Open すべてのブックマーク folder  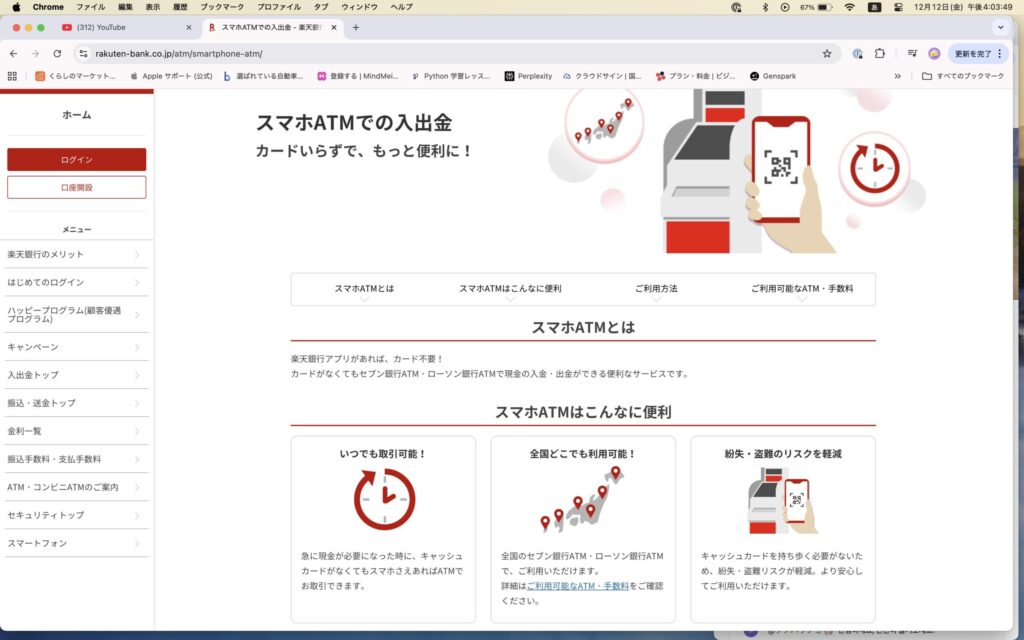pos(963,76)
